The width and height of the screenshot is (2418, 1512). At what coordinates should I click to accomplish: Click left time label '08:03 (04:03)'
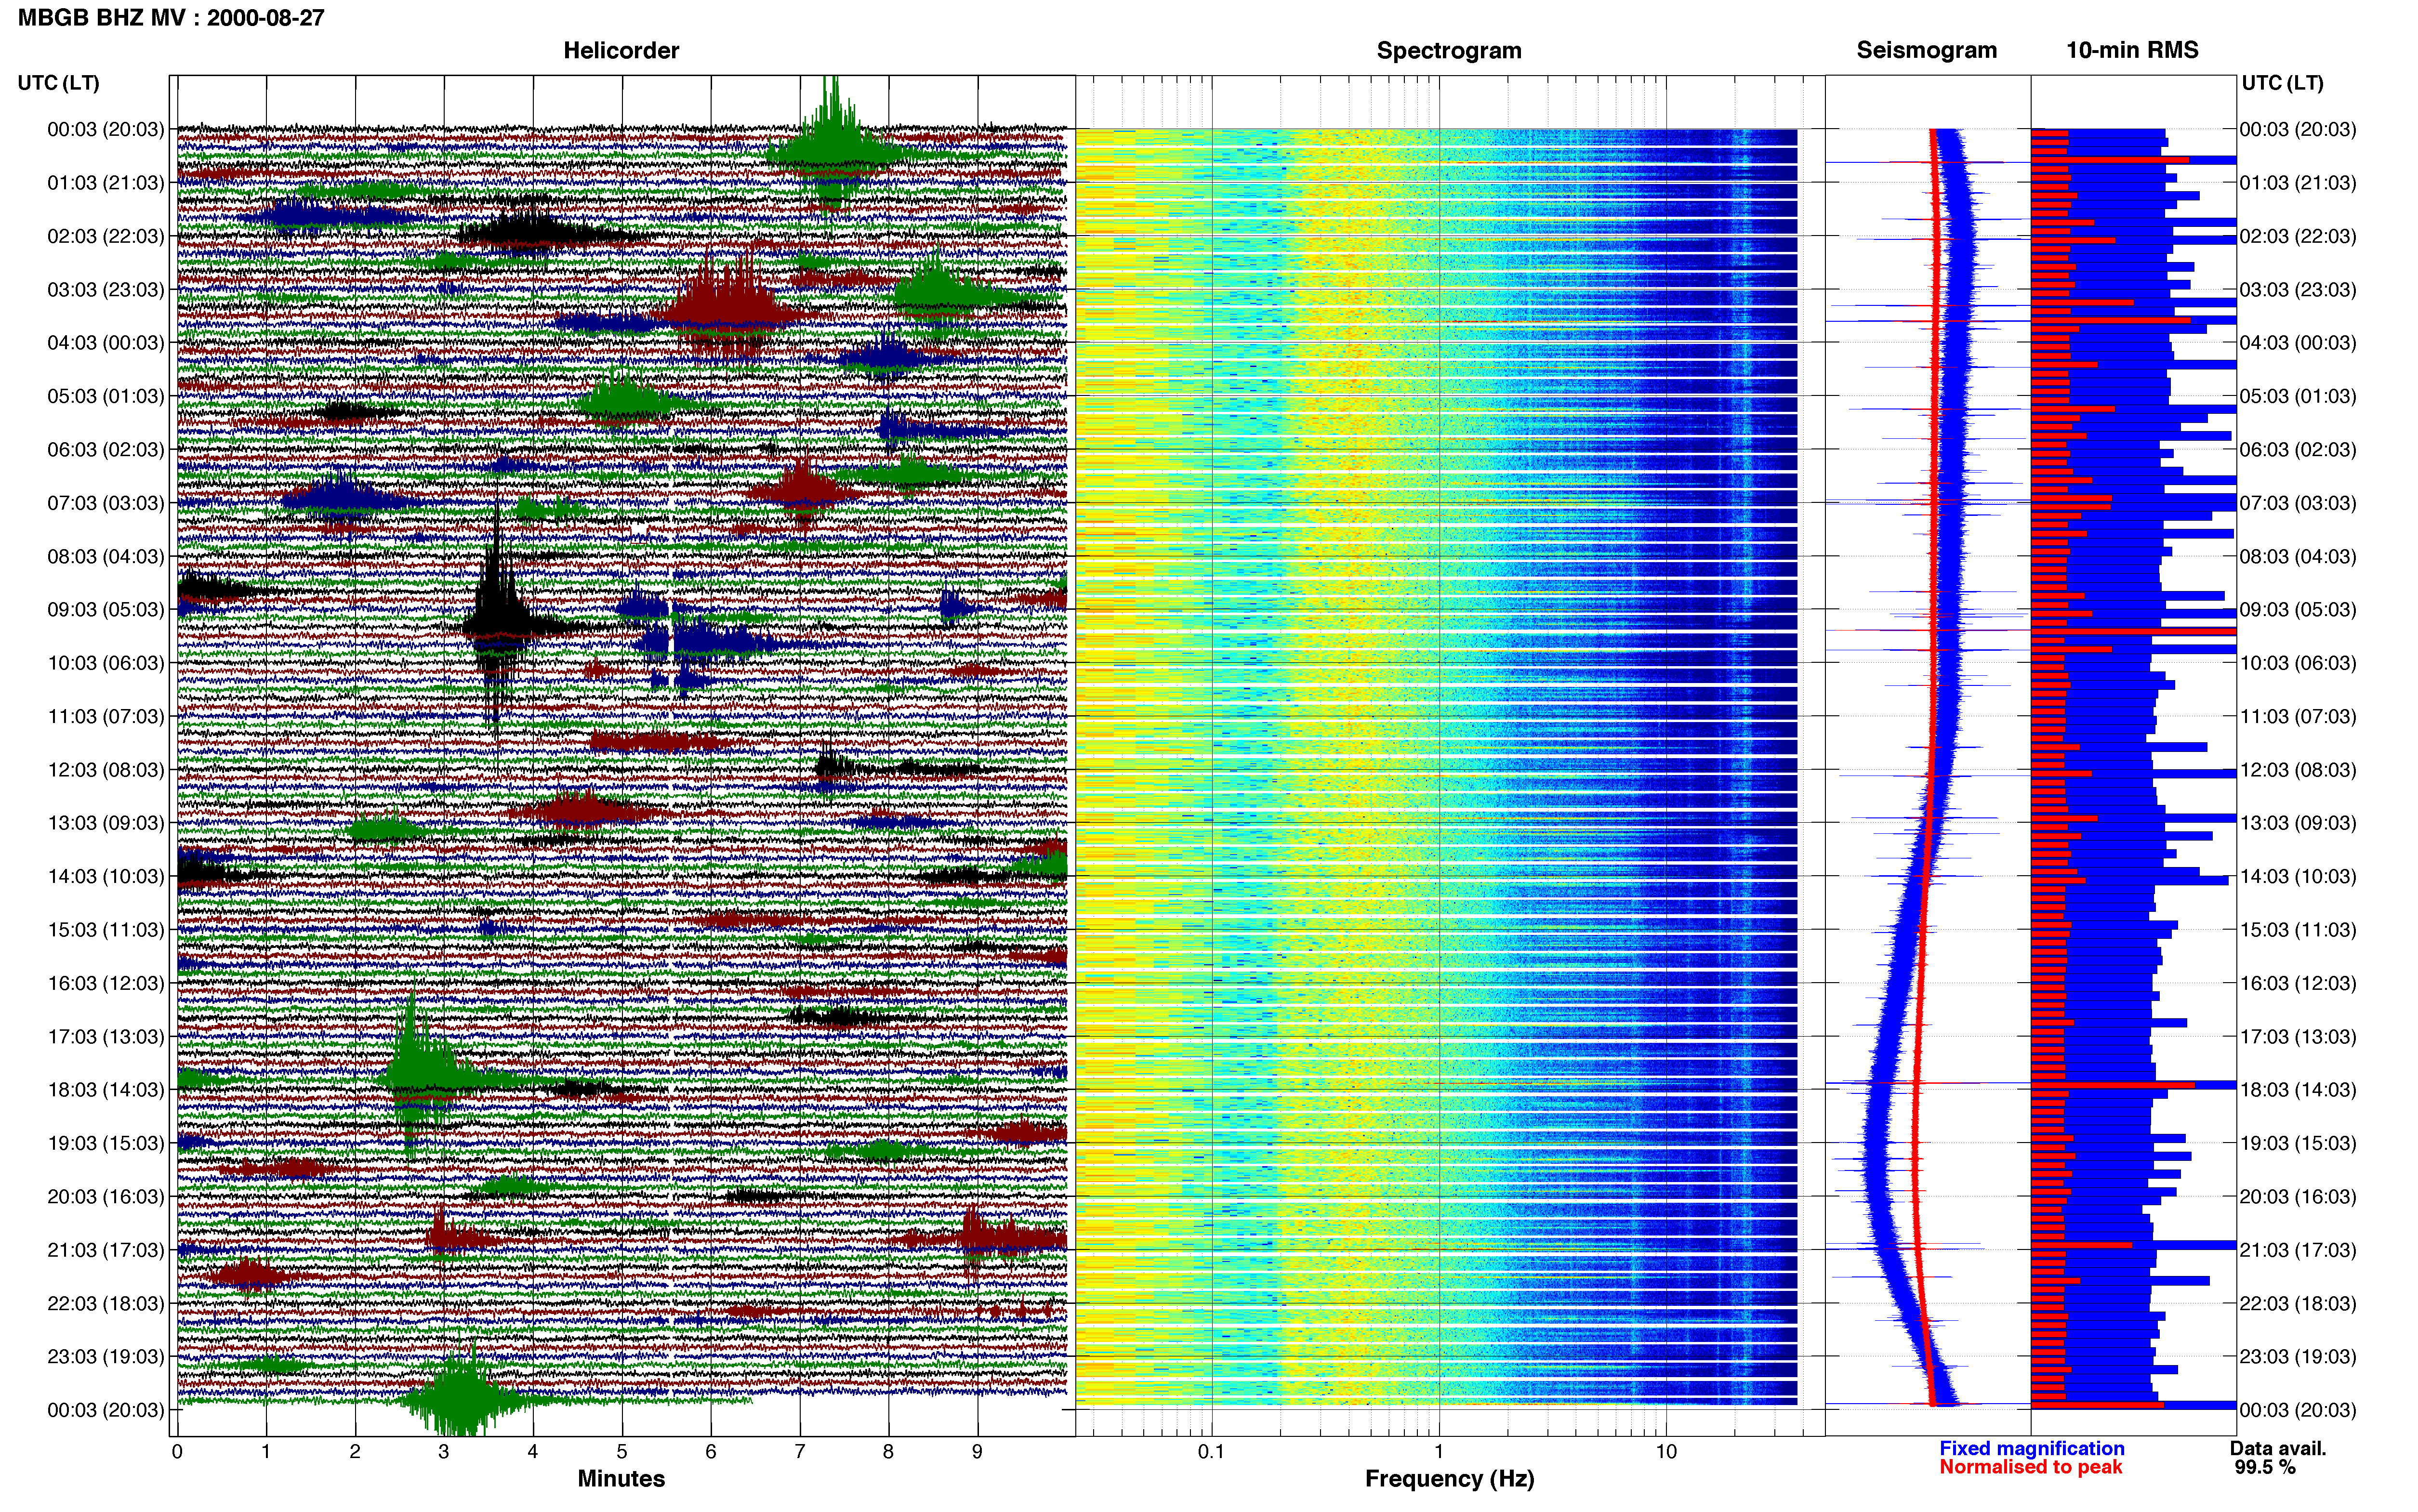105,556
